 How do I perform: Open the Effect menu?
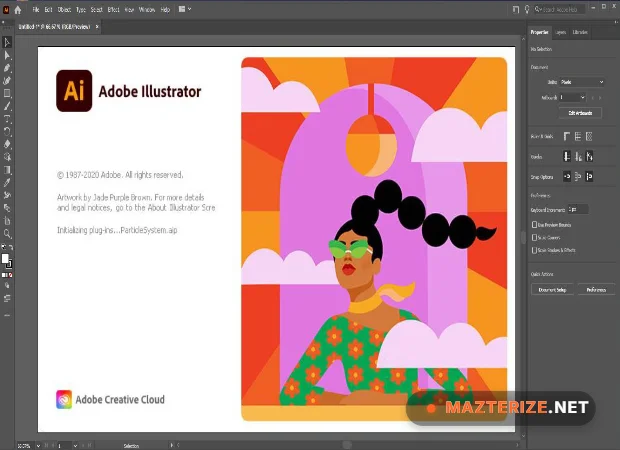[x=113, y=9]
